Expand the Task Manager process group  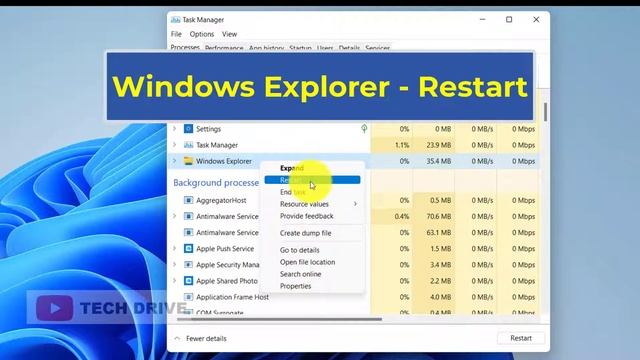[174, 145]
